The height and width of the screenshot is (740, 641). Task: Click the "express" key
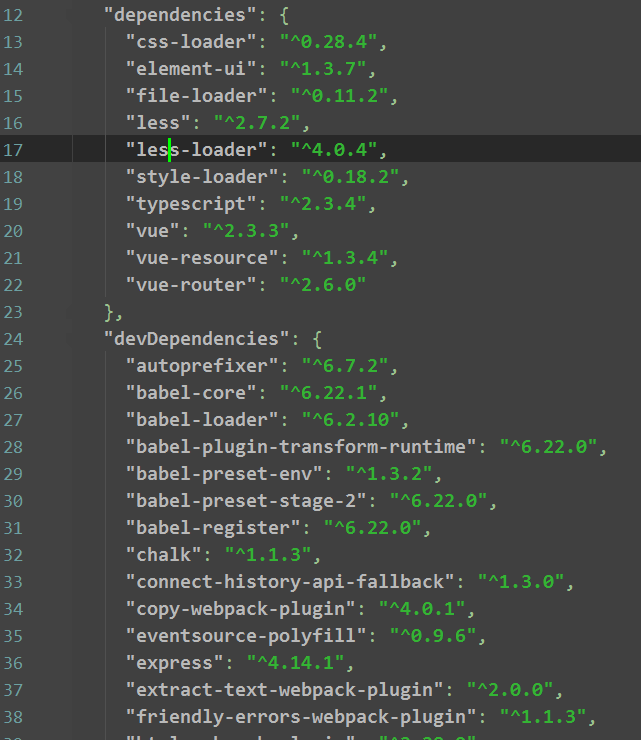(174, 663)
